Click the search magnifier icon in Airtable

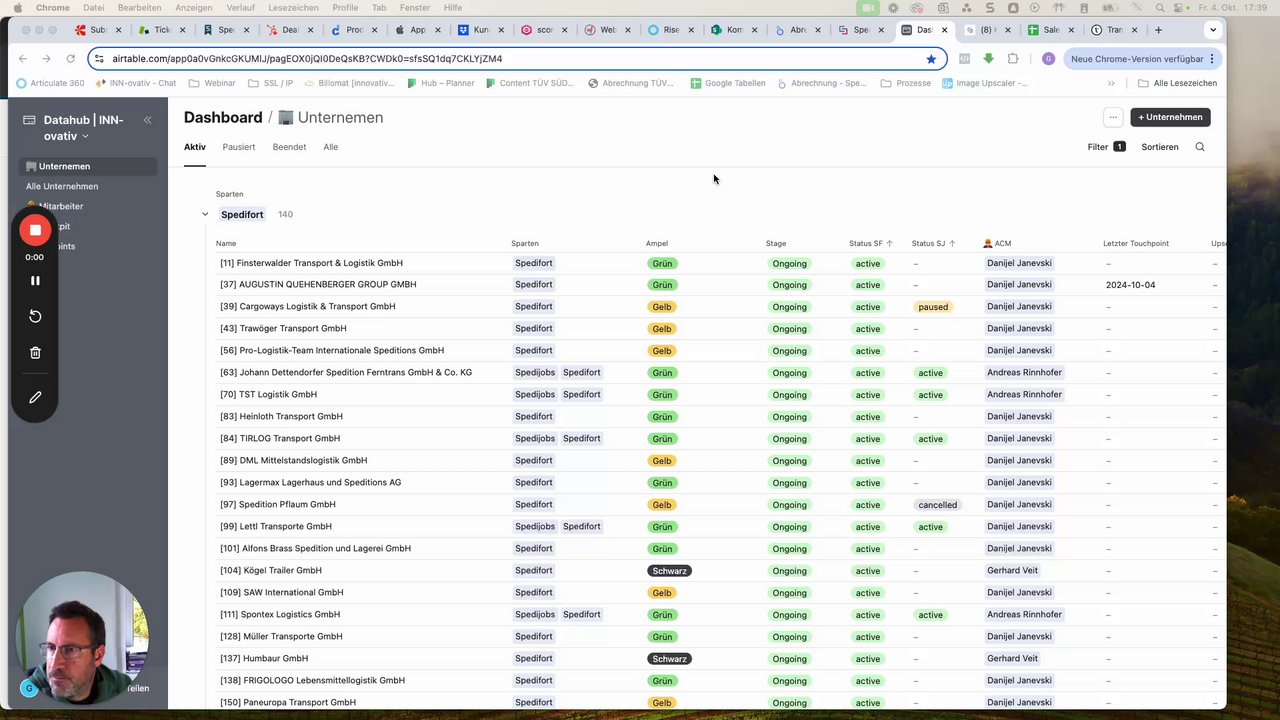click(x=1200, y=147)
